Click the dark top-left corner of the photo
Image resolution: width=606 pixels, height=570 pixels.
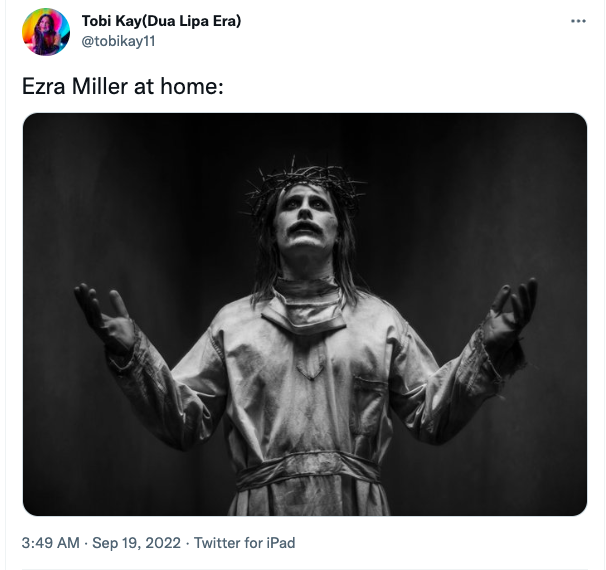50,140
